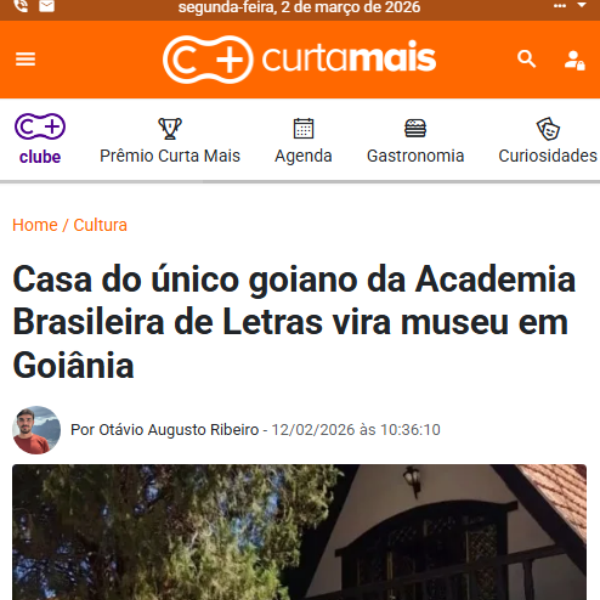600x600 pixels.
Task: Click the author's round avatar photo
Action: coord(36,430)
